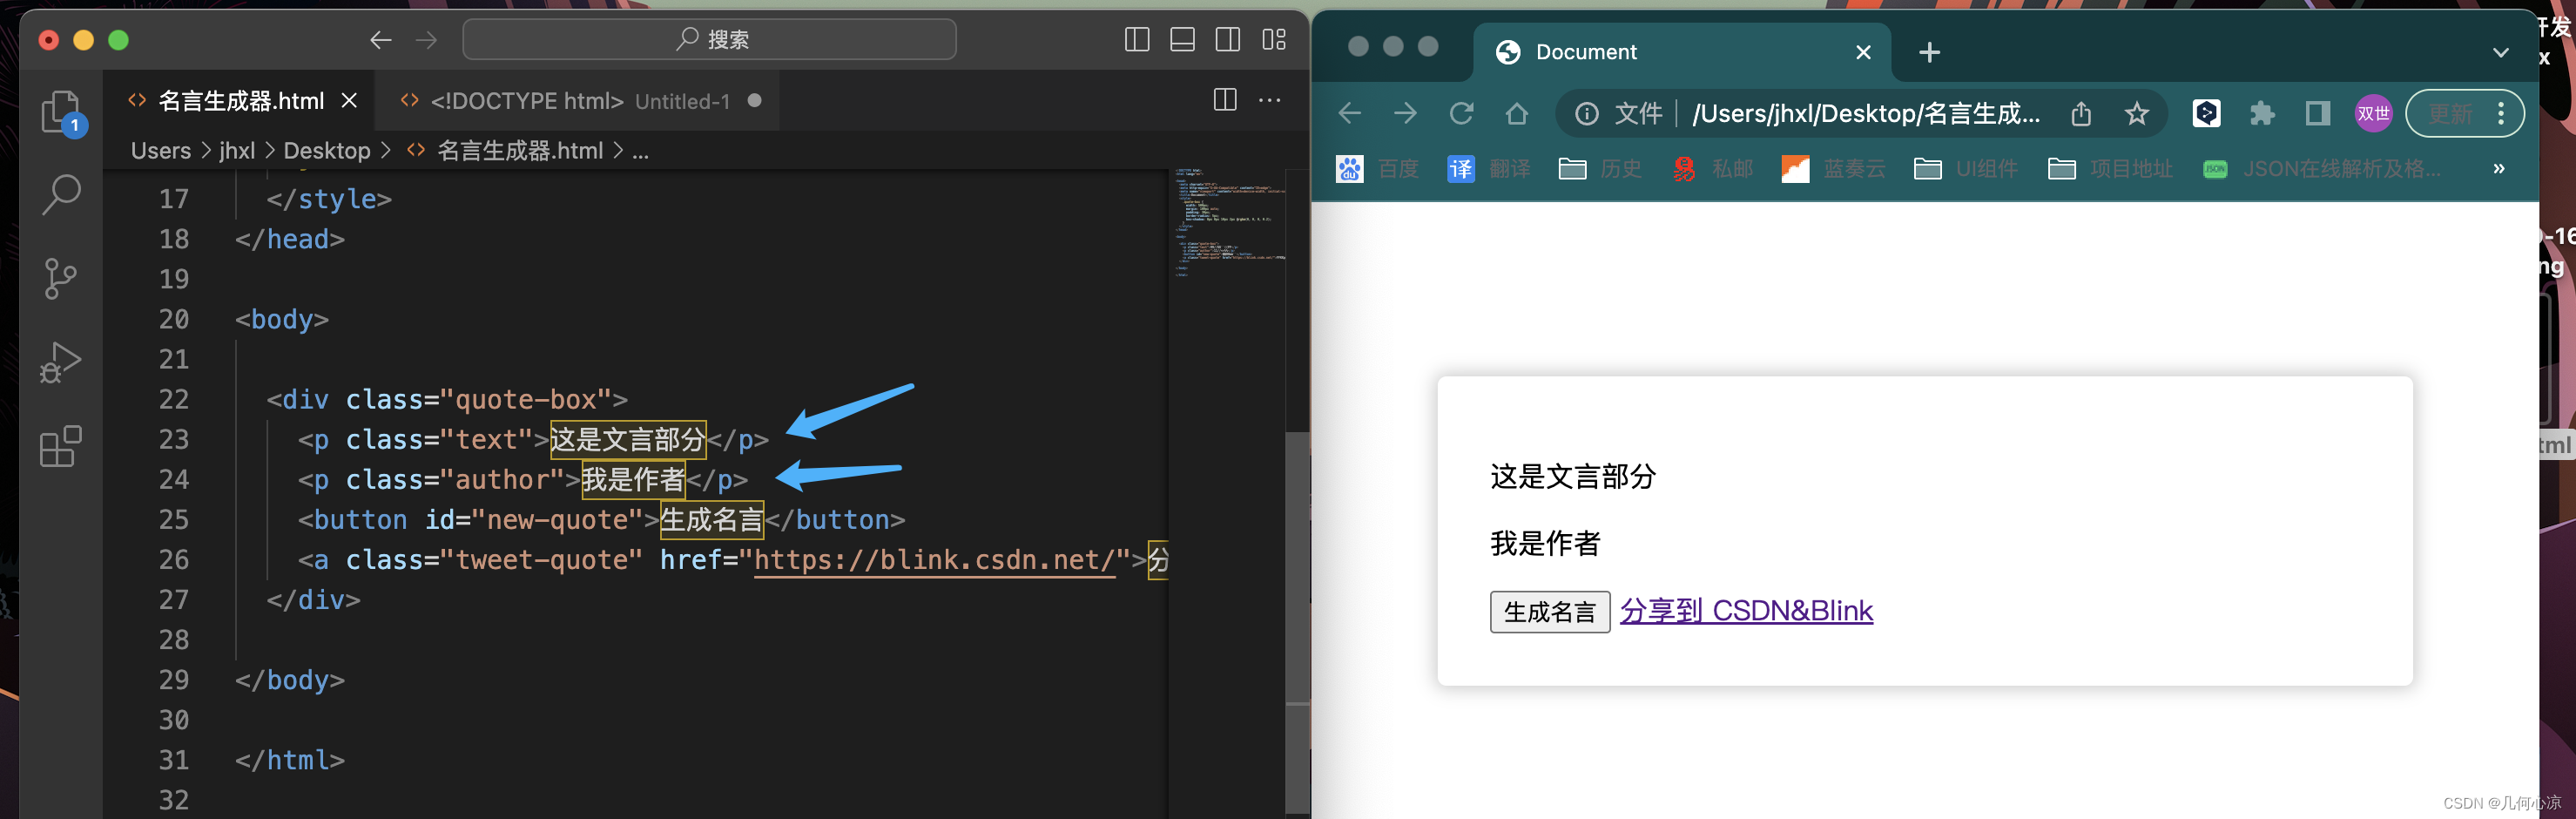Open the 蓝奏云 bookmark

1833,169
